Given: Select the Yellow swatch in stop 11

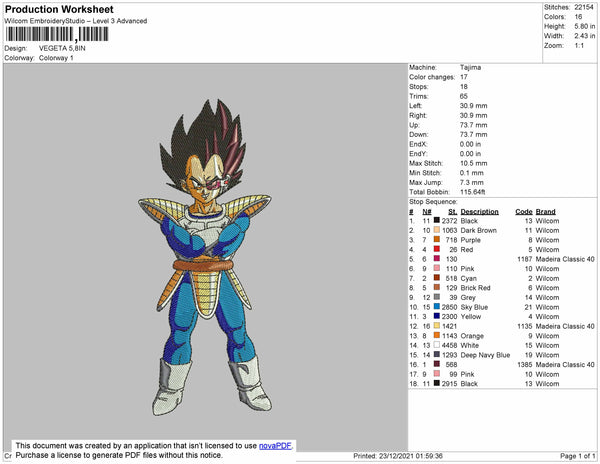Looking at the screenshot, I should click(x=437, y=316).
